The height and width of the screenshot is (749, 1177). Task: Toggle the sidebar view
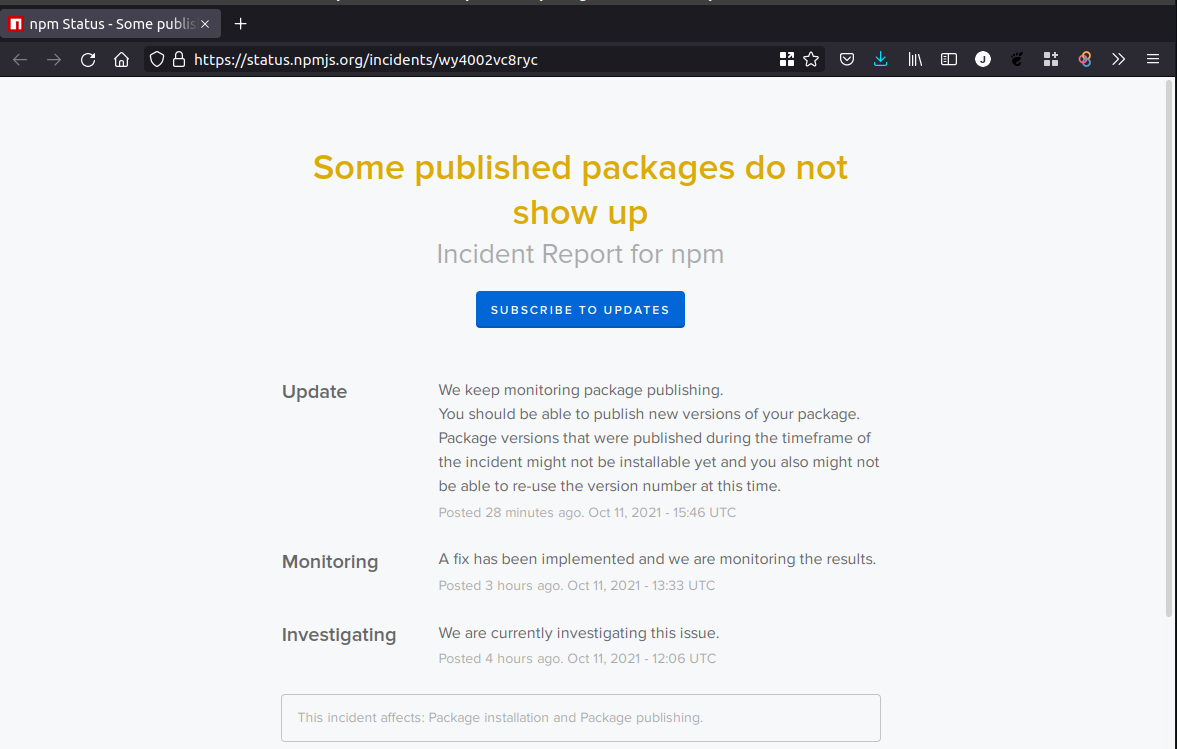coord(949,60)
